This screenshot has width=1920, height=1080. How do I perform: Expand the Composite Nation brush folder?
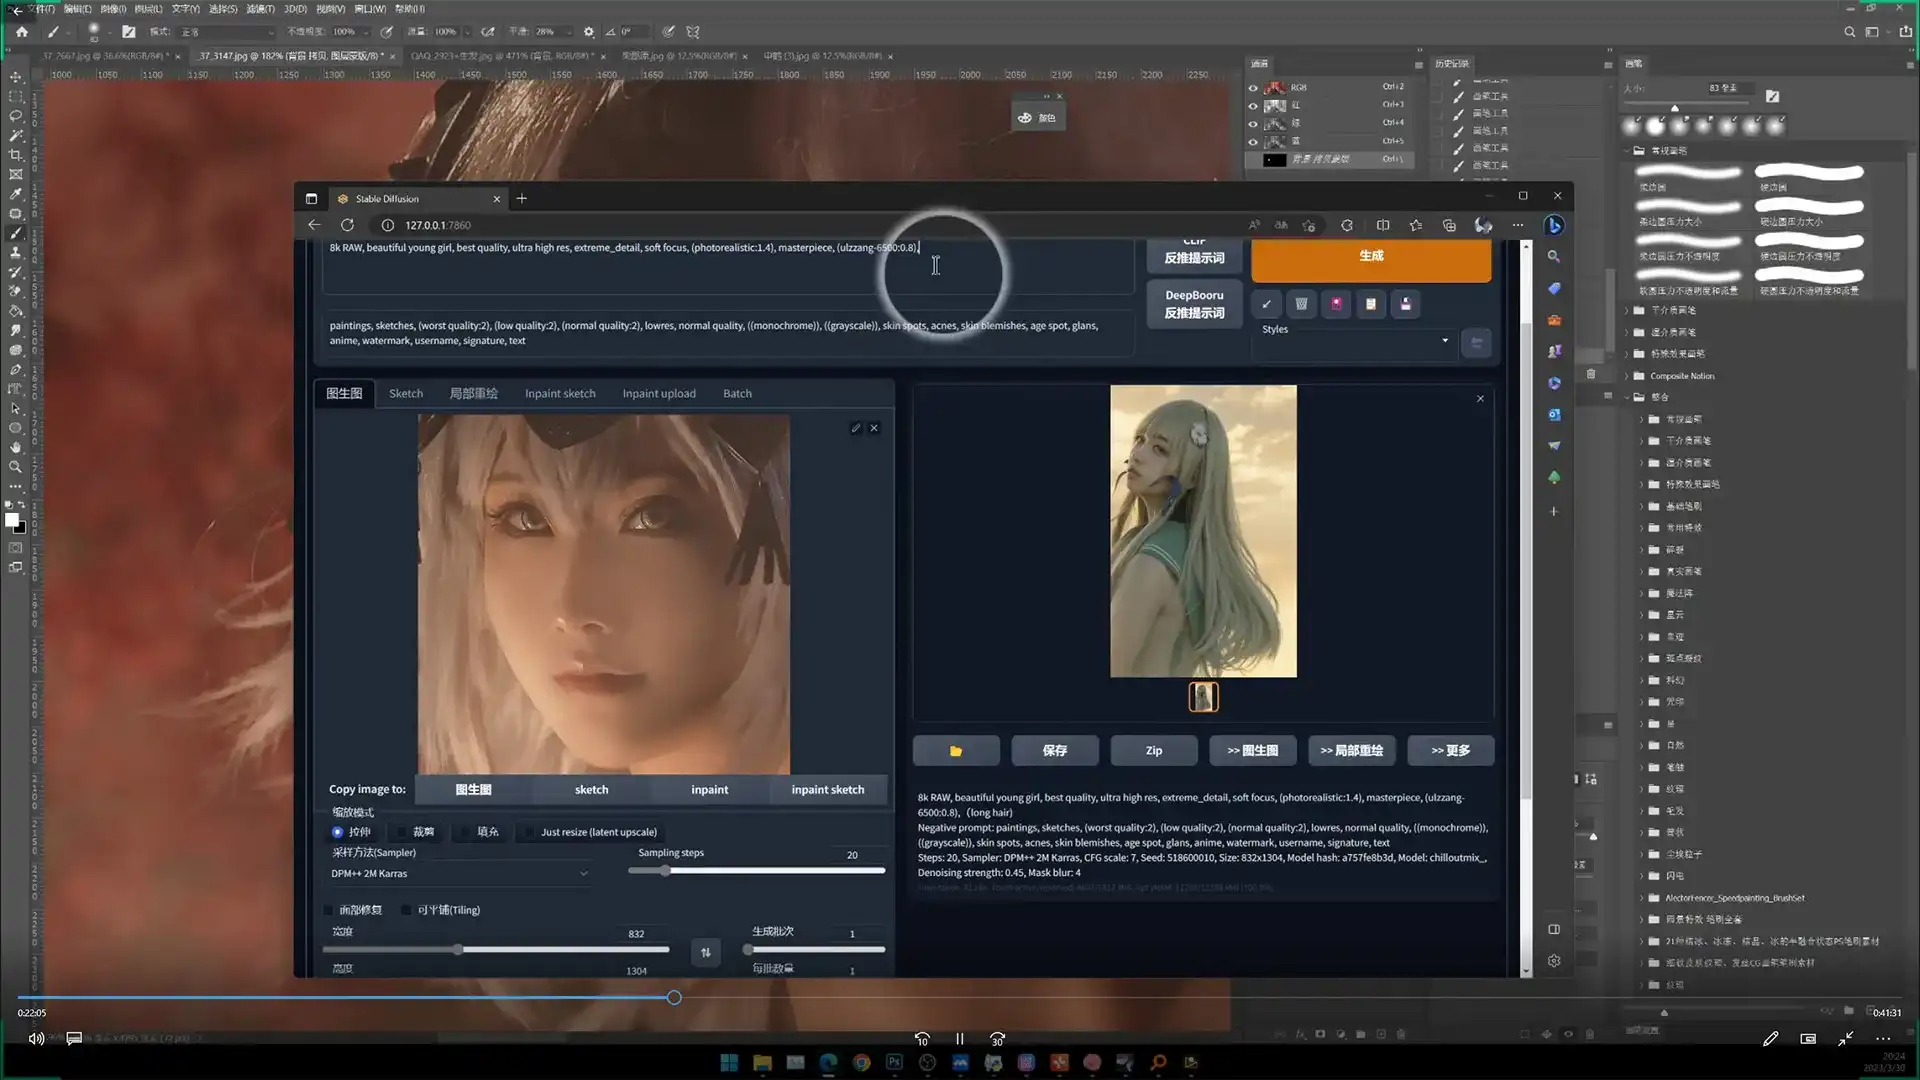[x=1628, y=376]
